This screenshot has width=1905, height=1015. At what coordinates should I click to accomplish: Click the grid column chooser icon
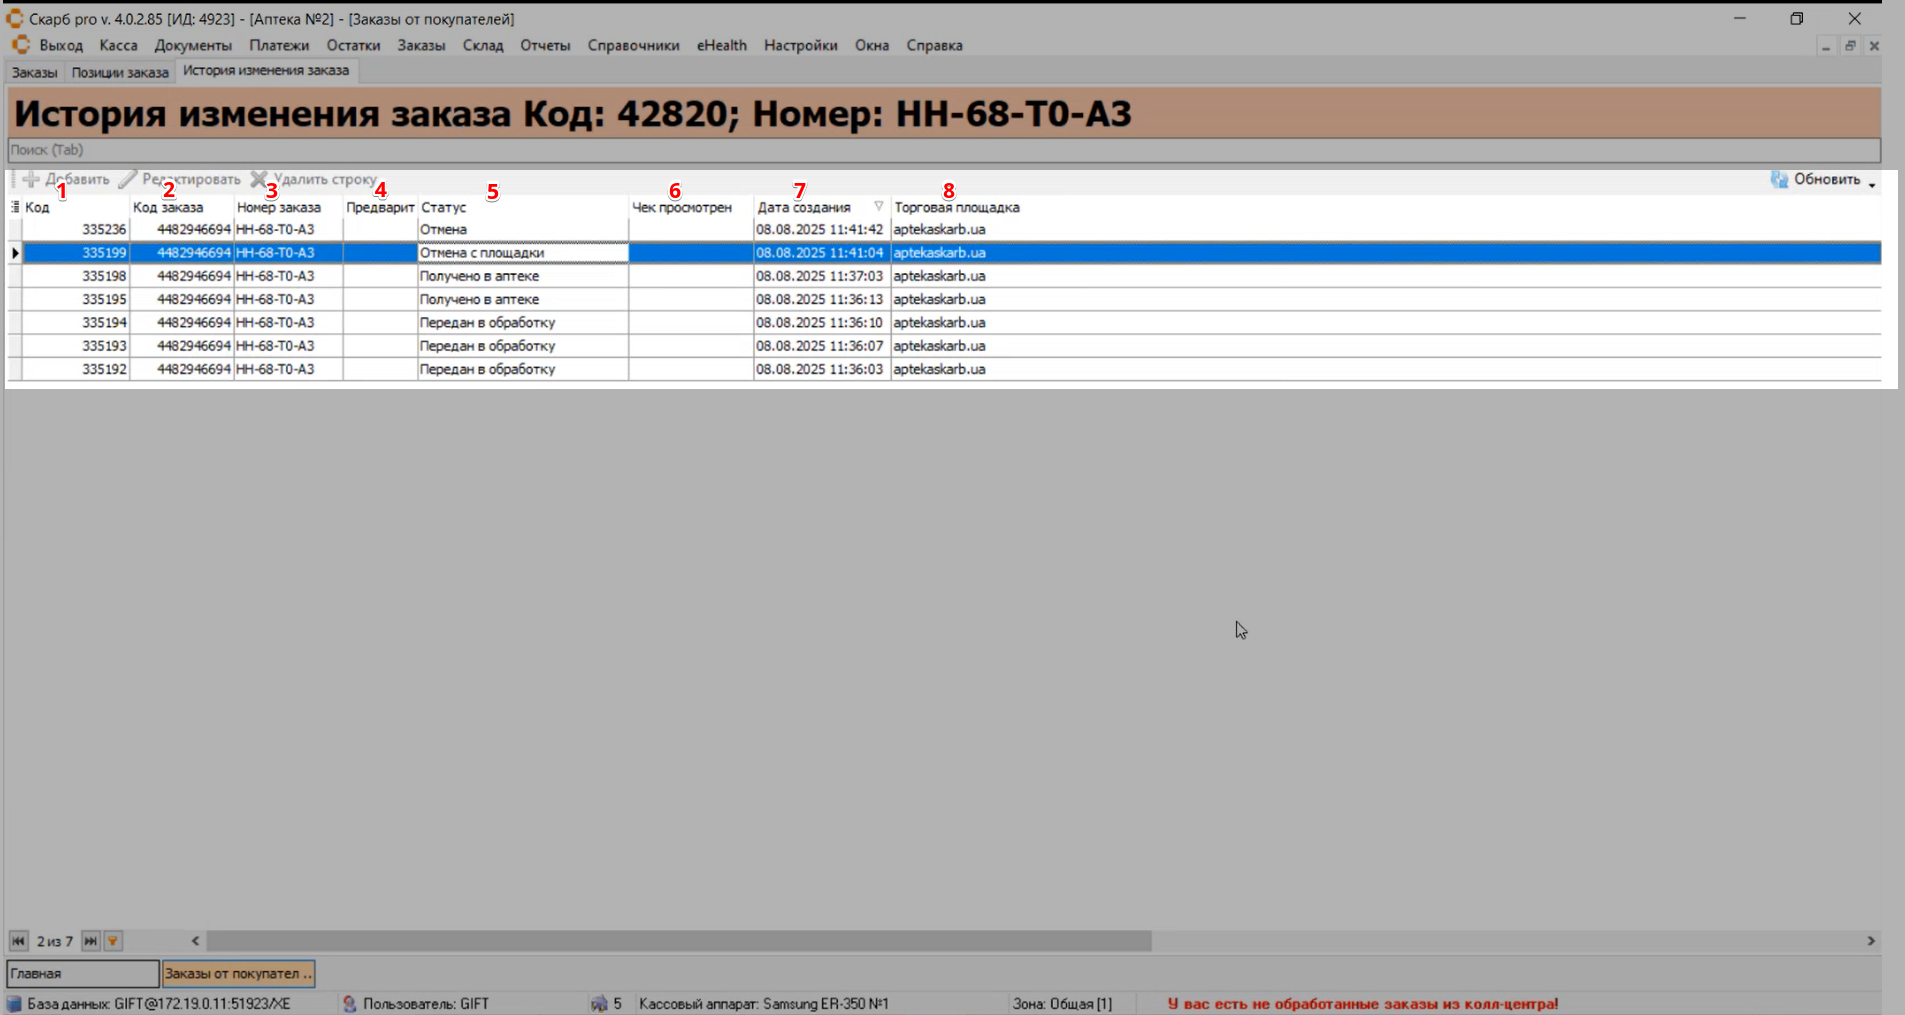click(15, 207)
